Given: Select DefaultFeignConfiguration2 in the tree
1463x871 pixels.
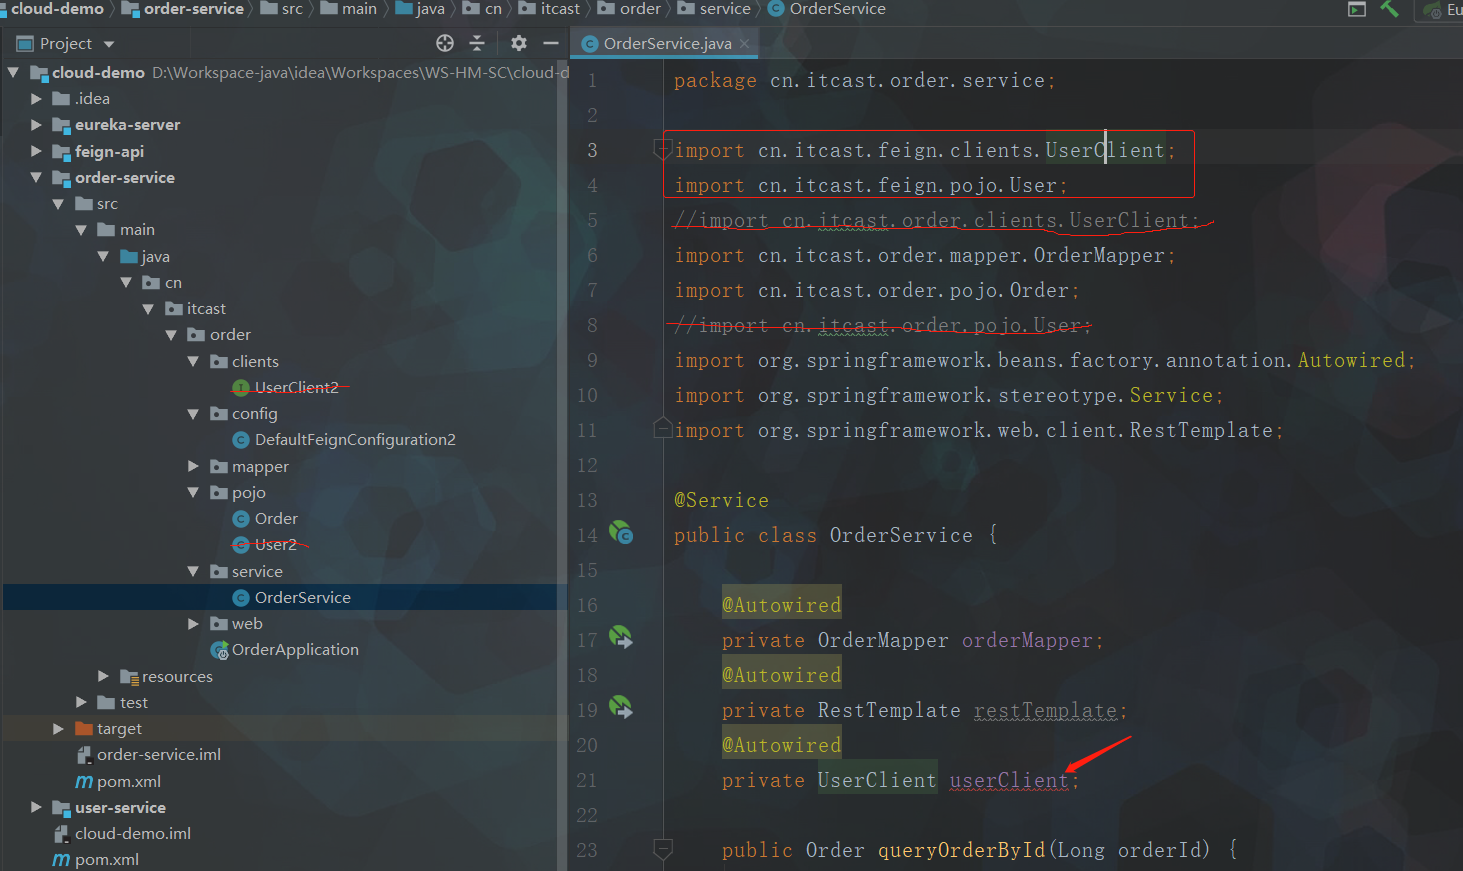Looking at the screenshot, I should click(355, 440).
